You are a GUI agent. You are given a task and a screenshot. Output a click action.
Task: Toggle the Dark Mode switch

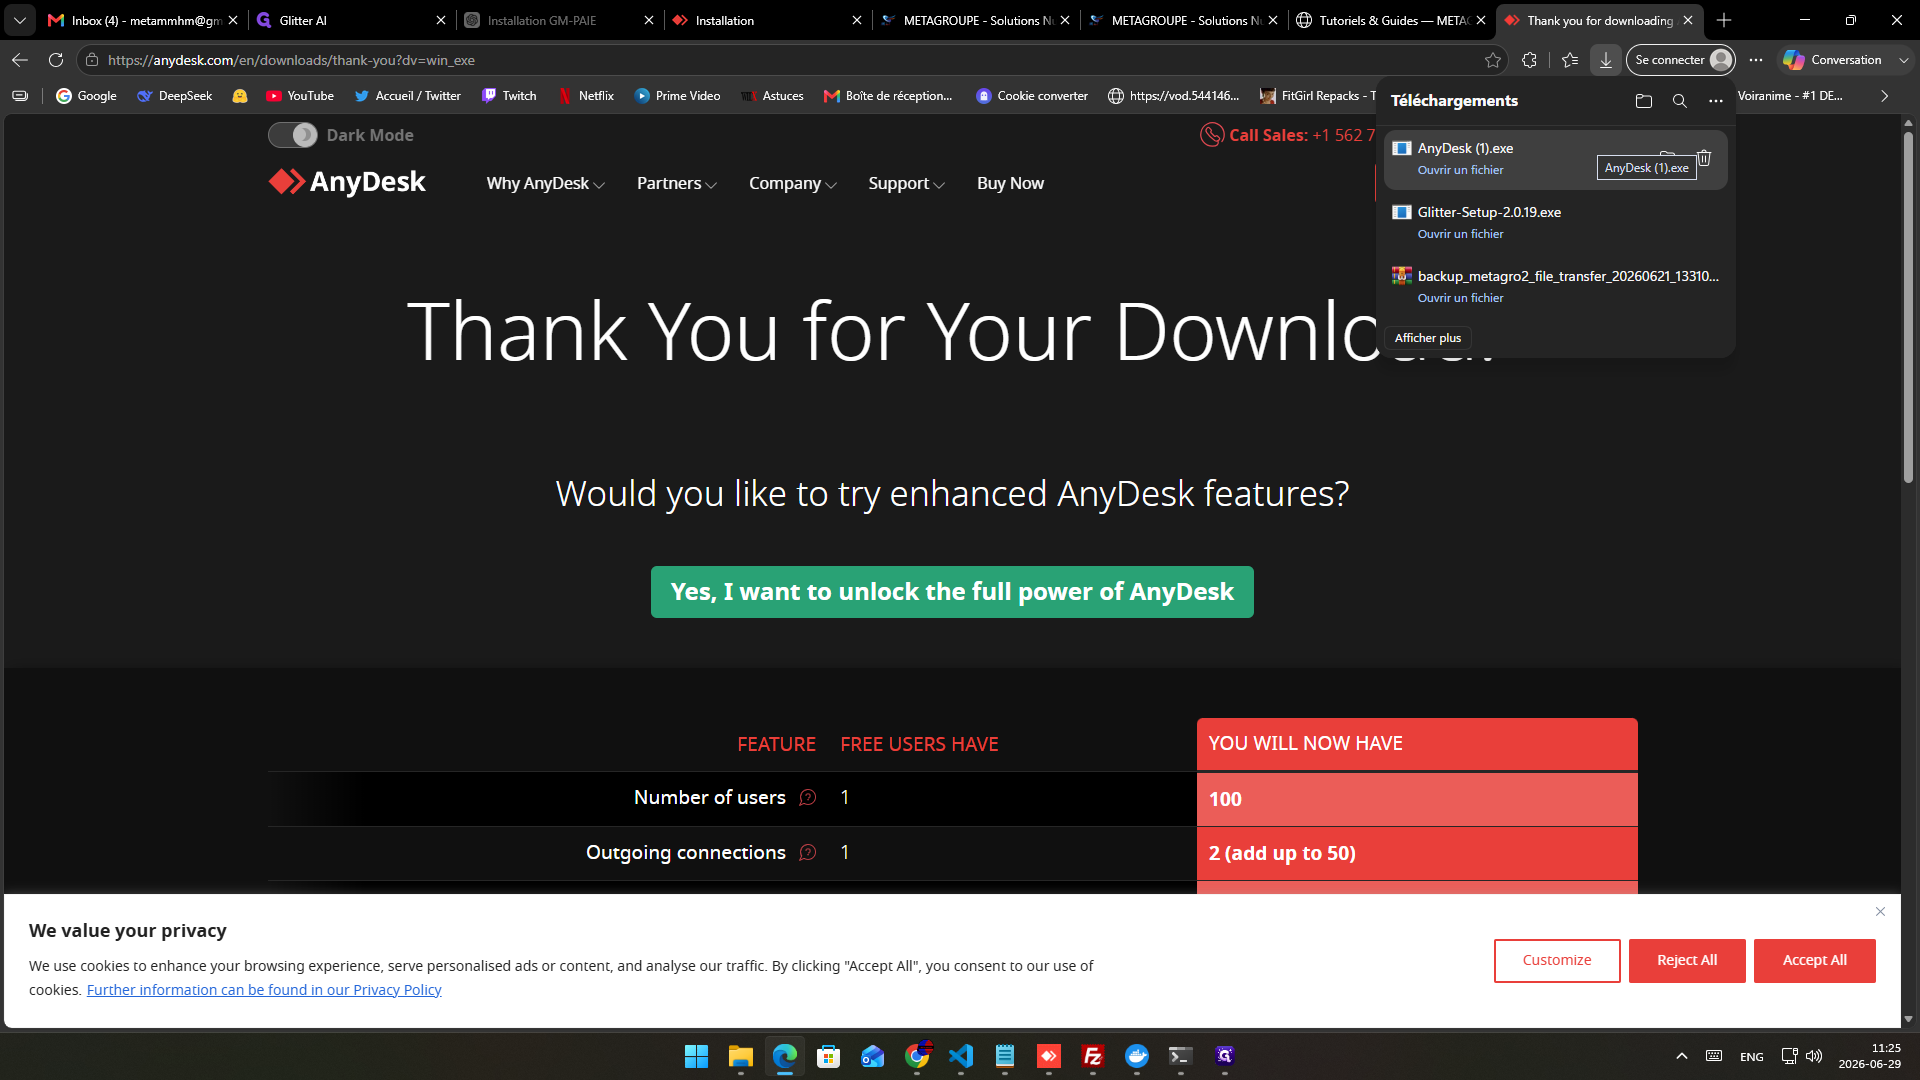point(293,135)
